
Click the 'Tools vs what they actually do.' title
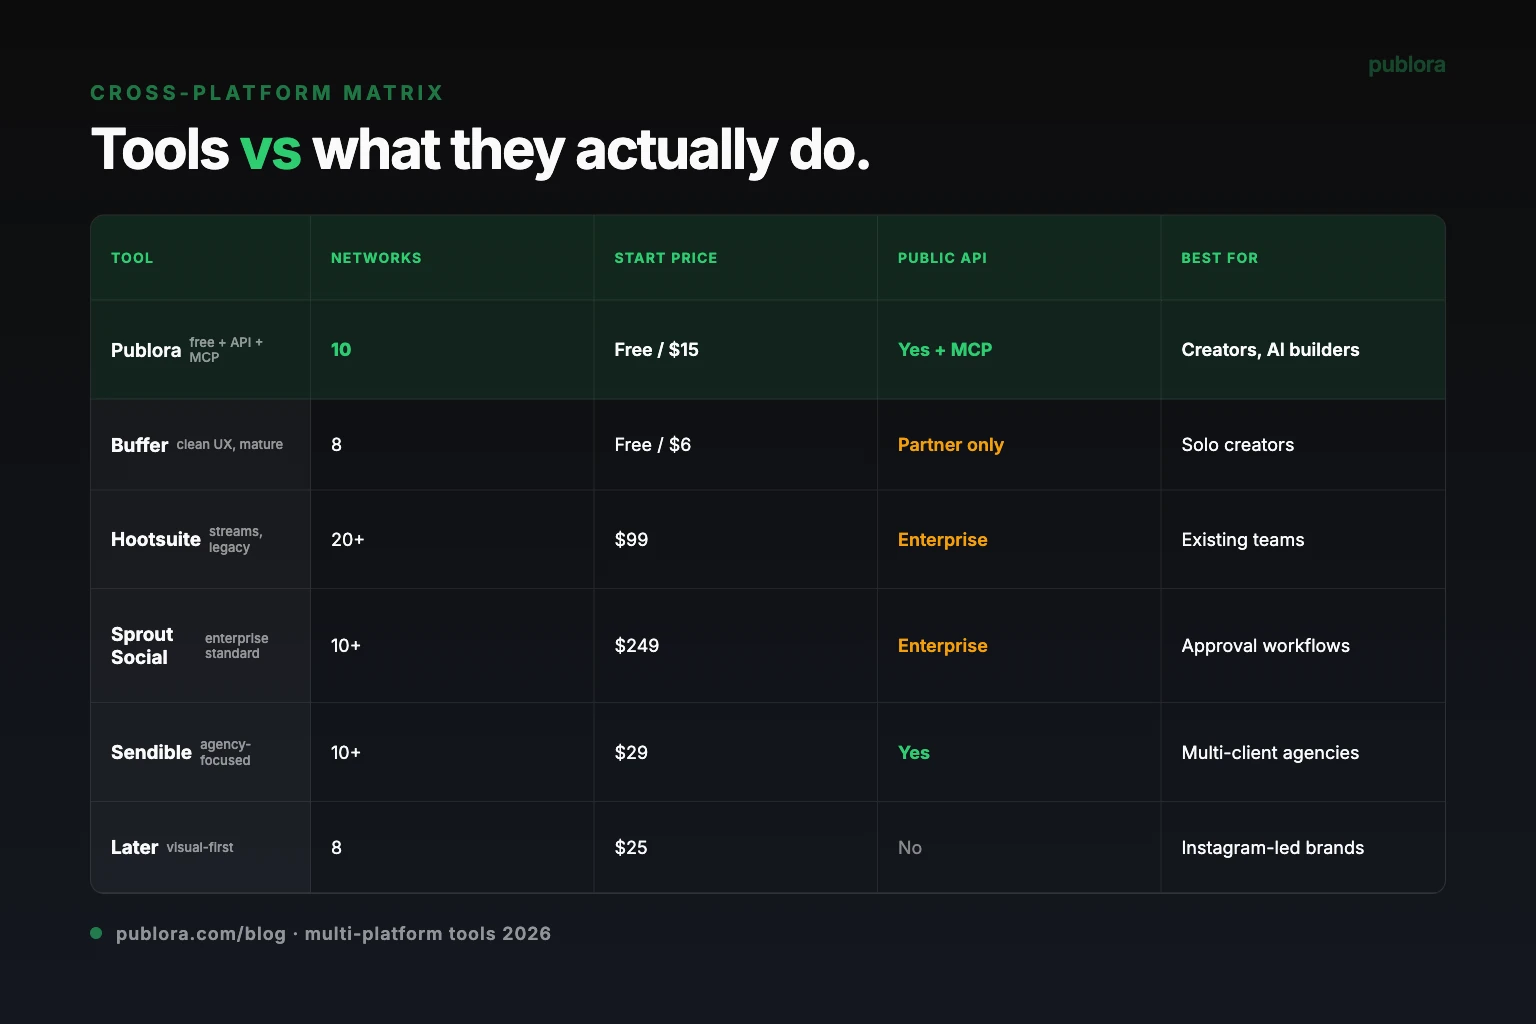click(x=480, y=150)
